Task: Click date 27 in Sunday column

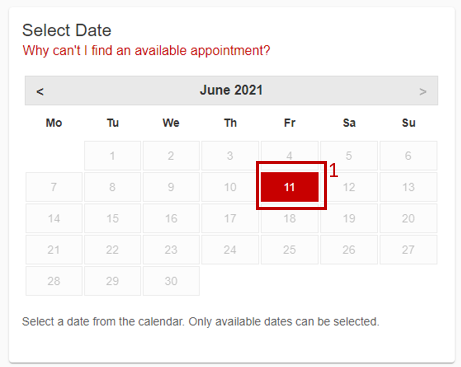Action: coord(408,250)
